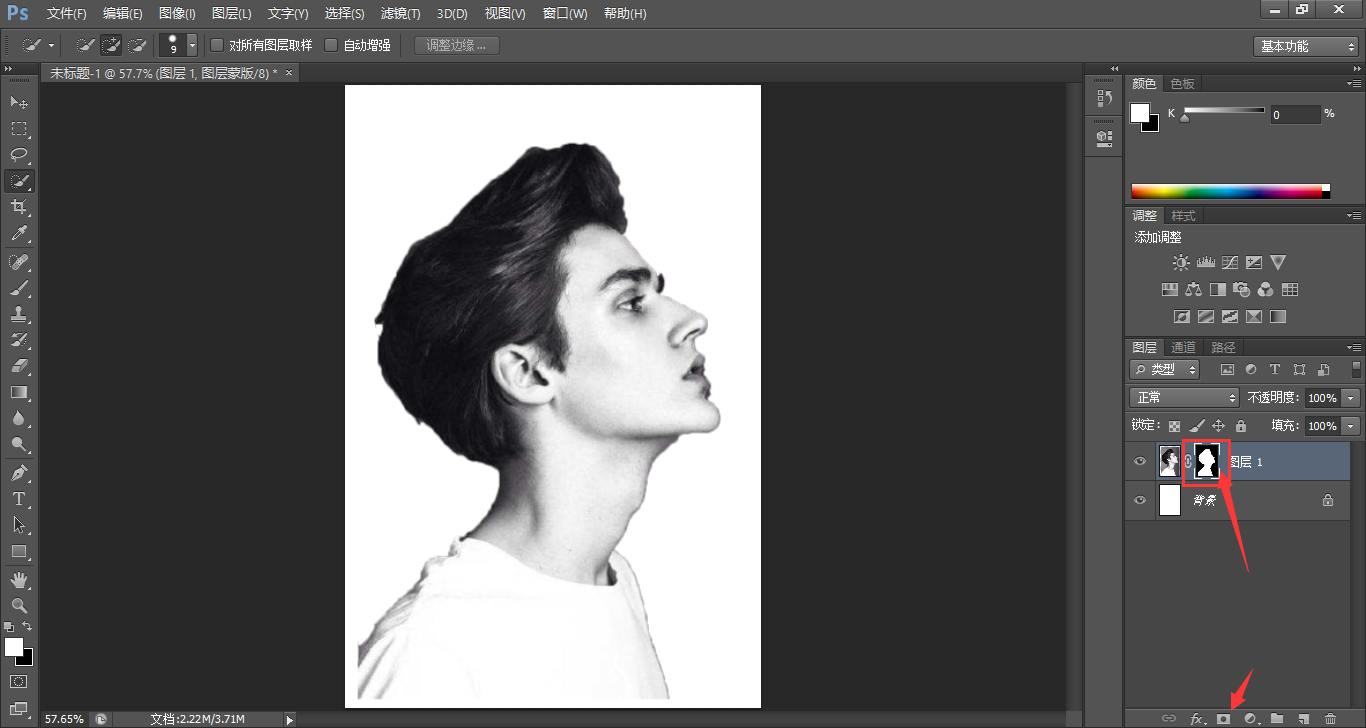Screen dimensions: 1366x728
Task: Click the 调整边缘... button
Action: pos(457,45)
